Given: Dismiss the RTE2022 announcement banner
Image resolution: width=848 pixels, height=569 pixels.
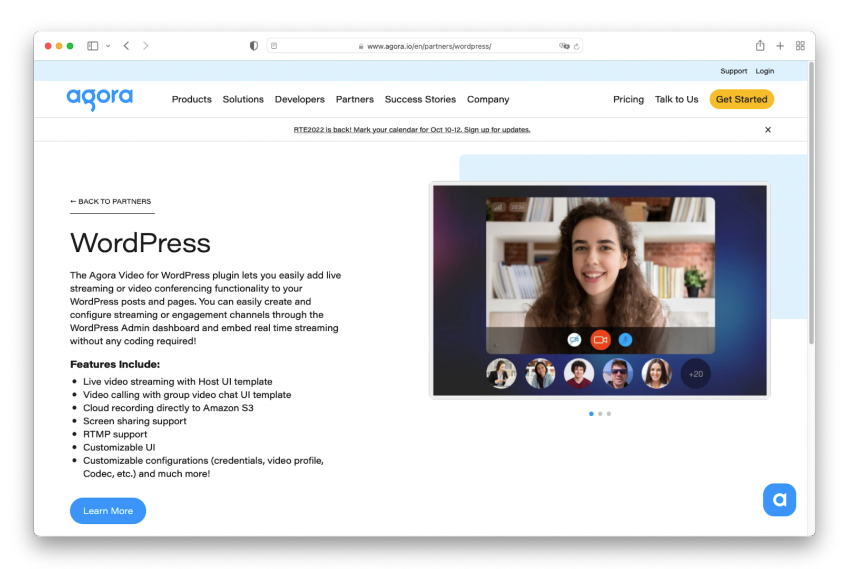Looking at the screenshot, I should [768, 130].
